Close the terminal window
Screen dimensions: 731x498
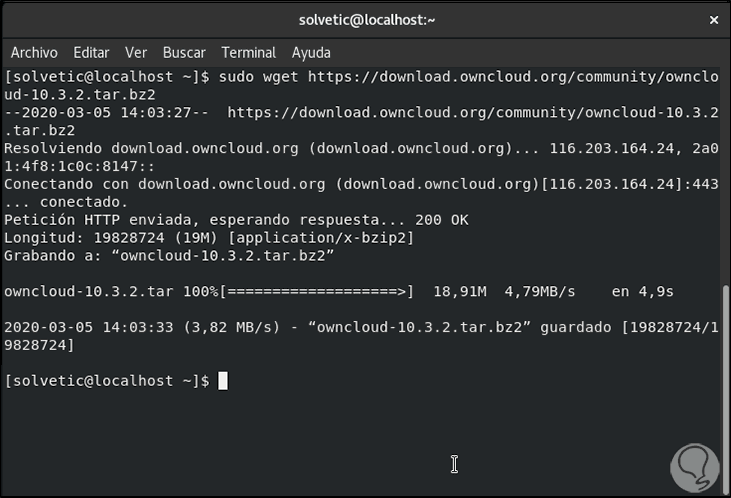coord(711,19)
